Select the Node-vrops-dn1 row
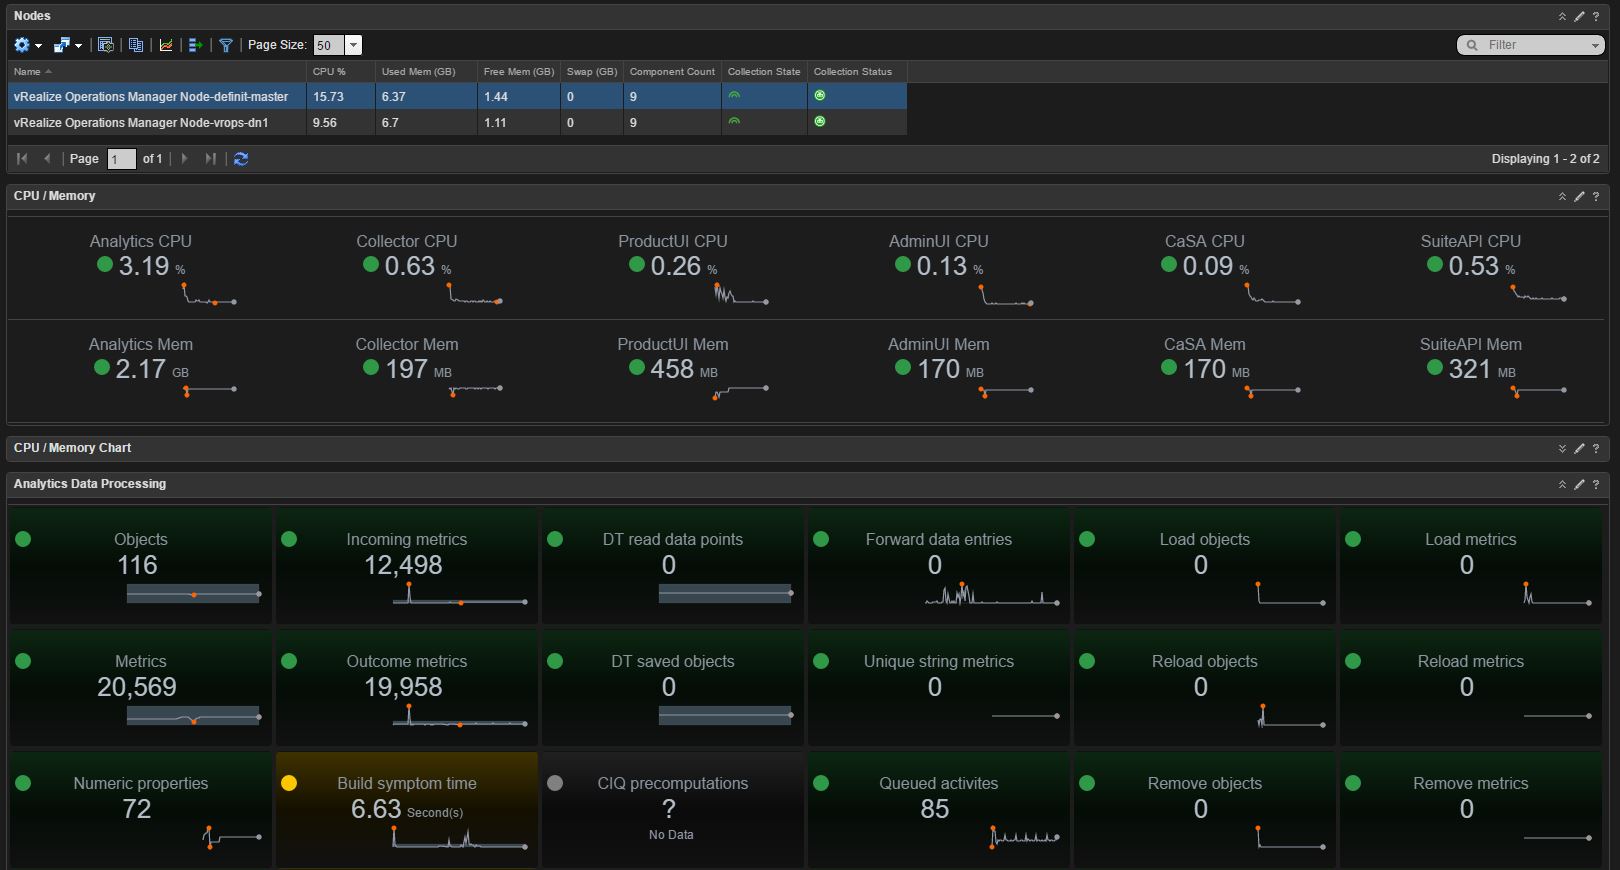The image size is (1620, 870). tap(457, 122)
